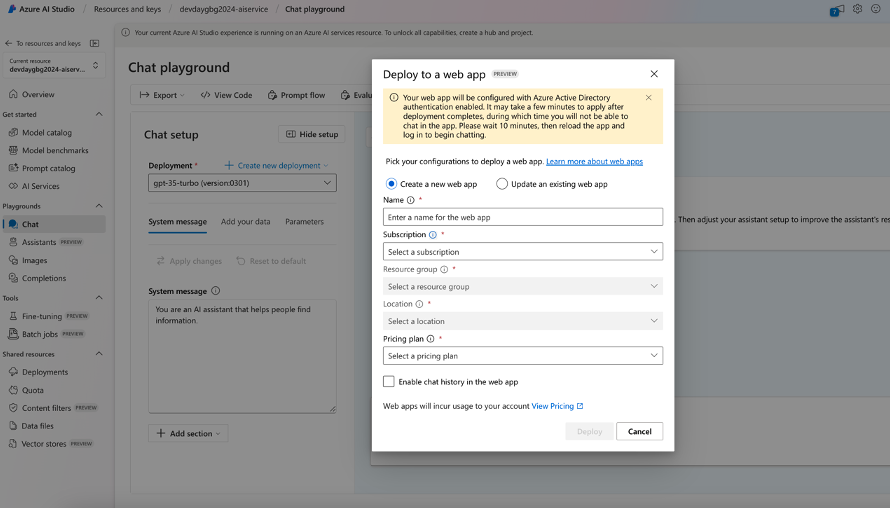890x508 pixels.
Task: Click the System message text area
Action: click(x=242, y=356)
